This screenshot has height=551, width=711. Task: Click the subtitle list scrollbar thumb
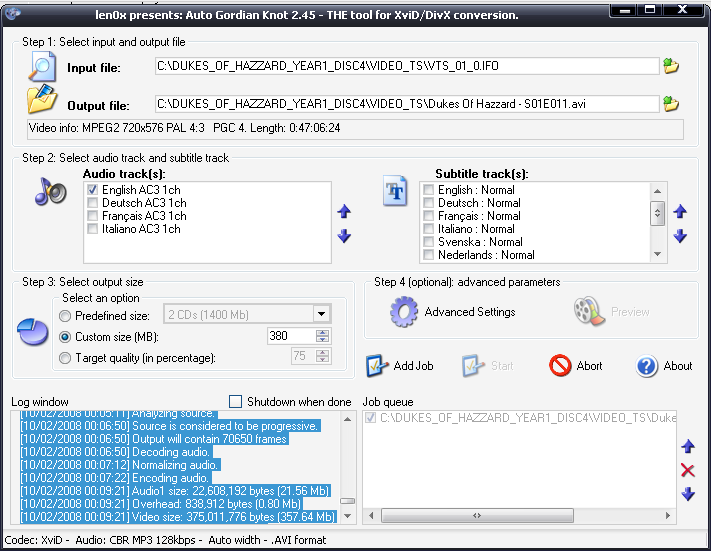coord(657,213)
